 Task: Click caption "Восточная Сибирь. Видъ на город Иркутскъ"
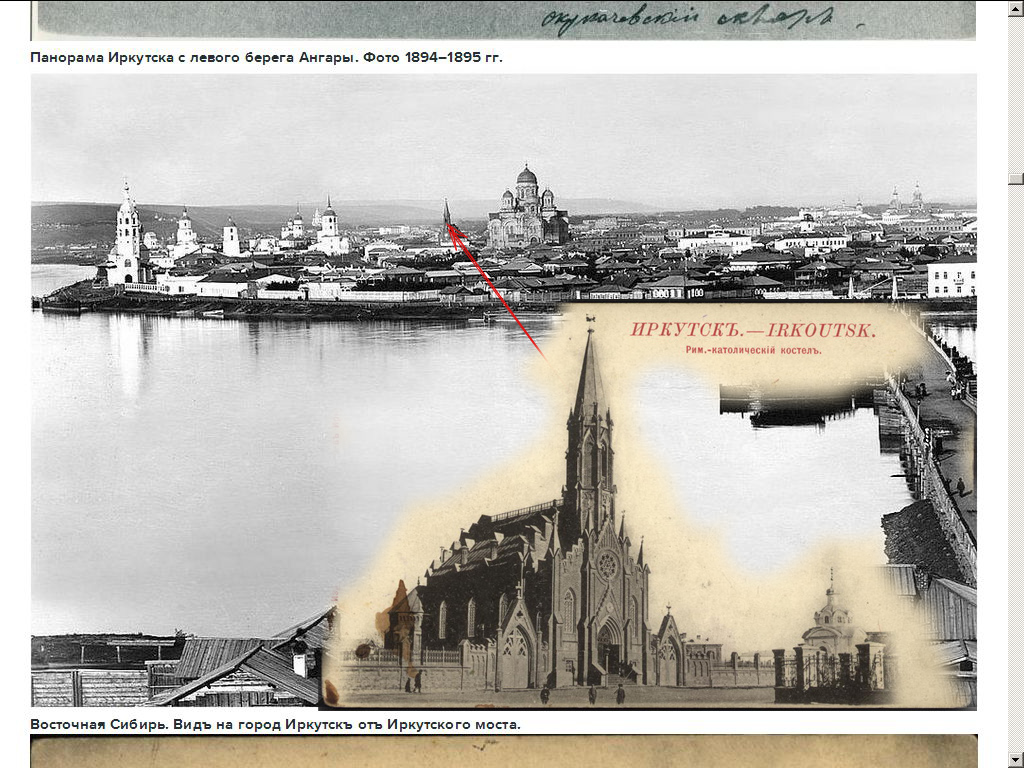click(x=191, y=724)
